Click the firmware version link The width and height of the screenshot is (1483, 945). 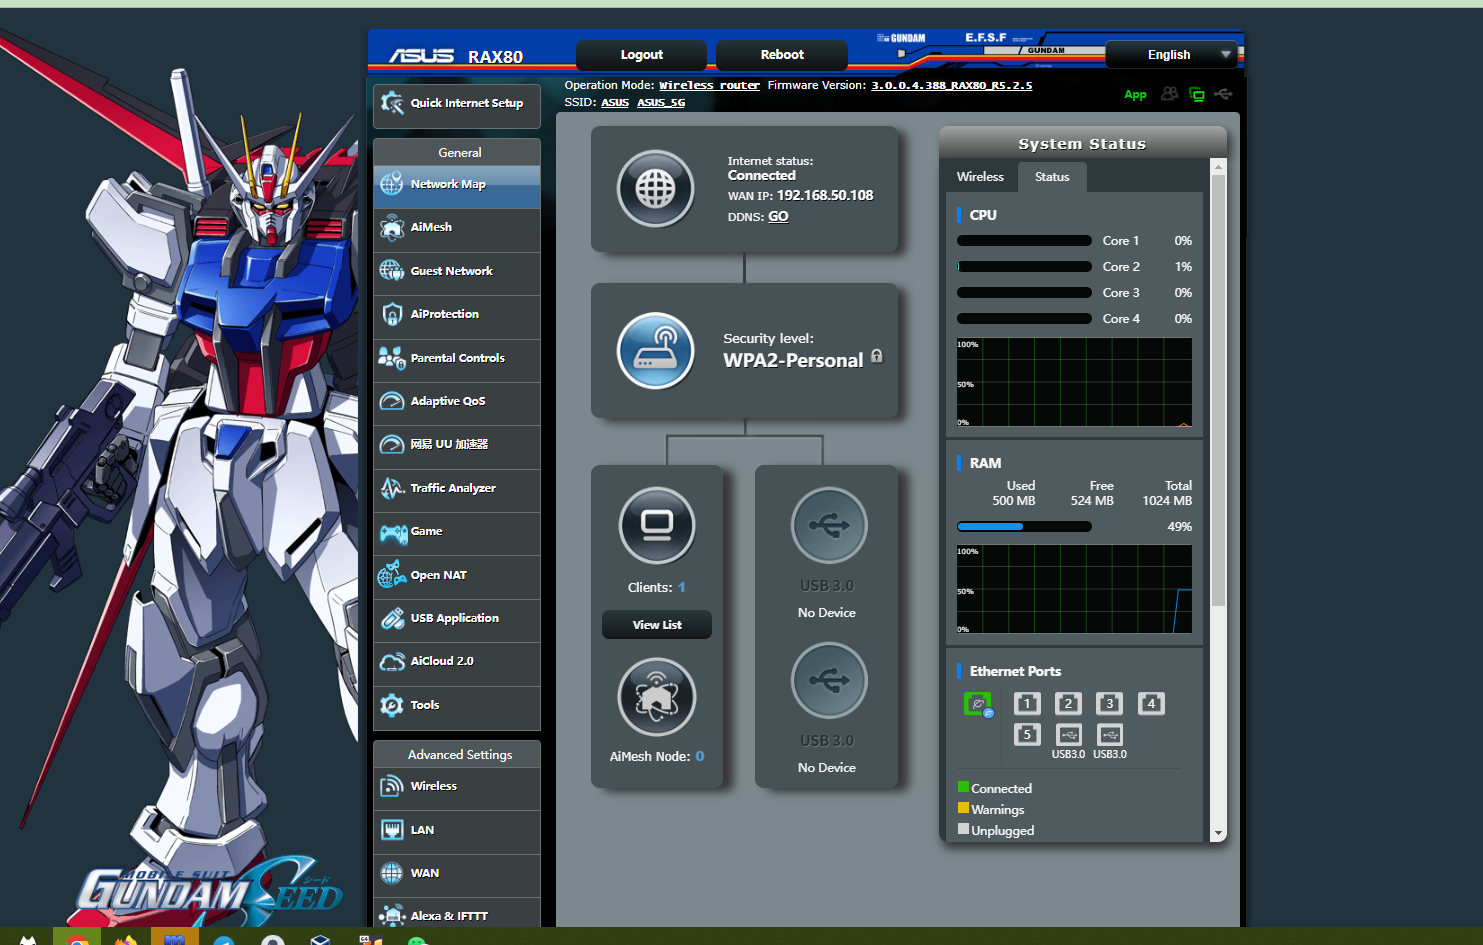[951, 86]
